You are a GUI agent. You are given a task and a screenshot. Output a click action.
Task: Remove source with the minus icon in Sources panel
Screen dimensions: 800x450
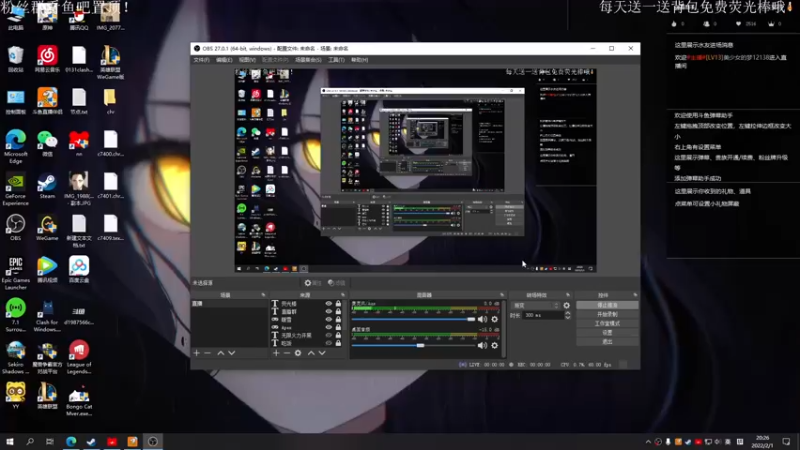[287, 353]
